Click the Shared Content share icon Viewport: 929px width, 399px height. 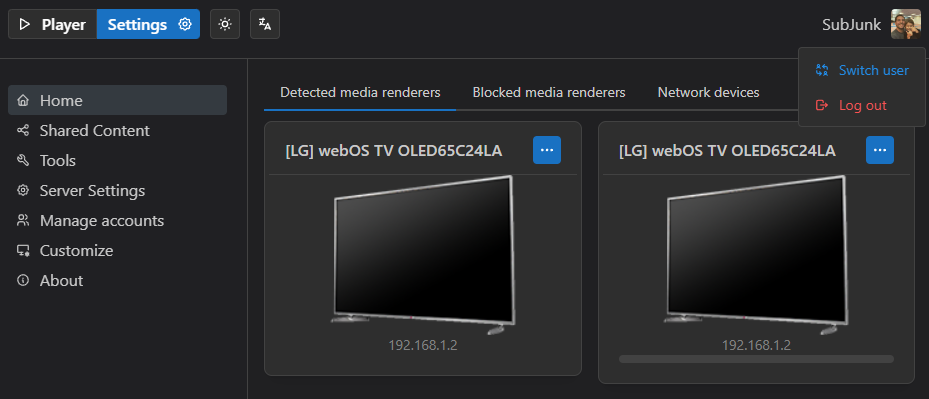(x=23, y=130)
